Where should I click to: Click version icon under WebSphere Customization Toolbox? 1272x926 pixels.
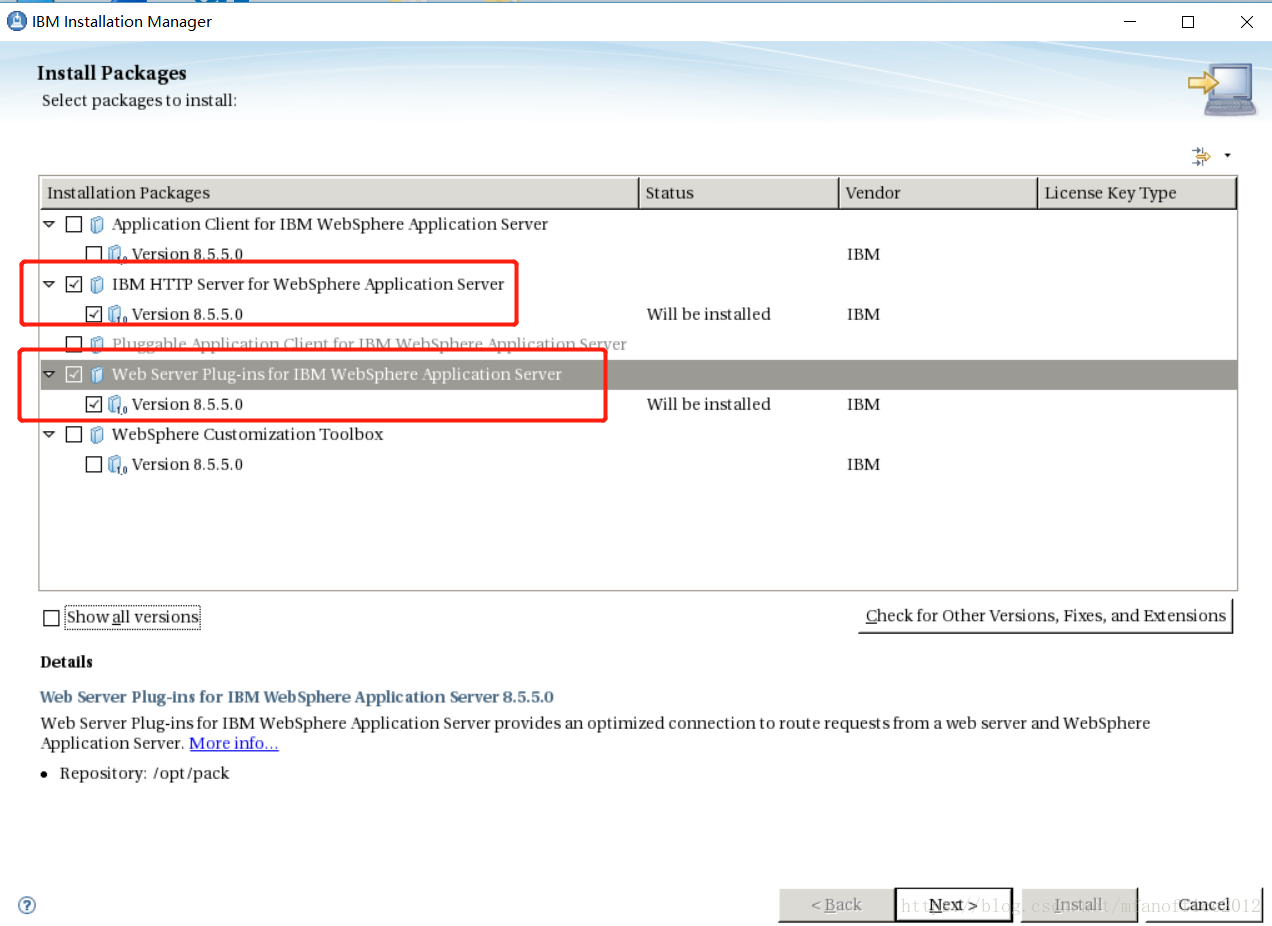click(118, 464)
